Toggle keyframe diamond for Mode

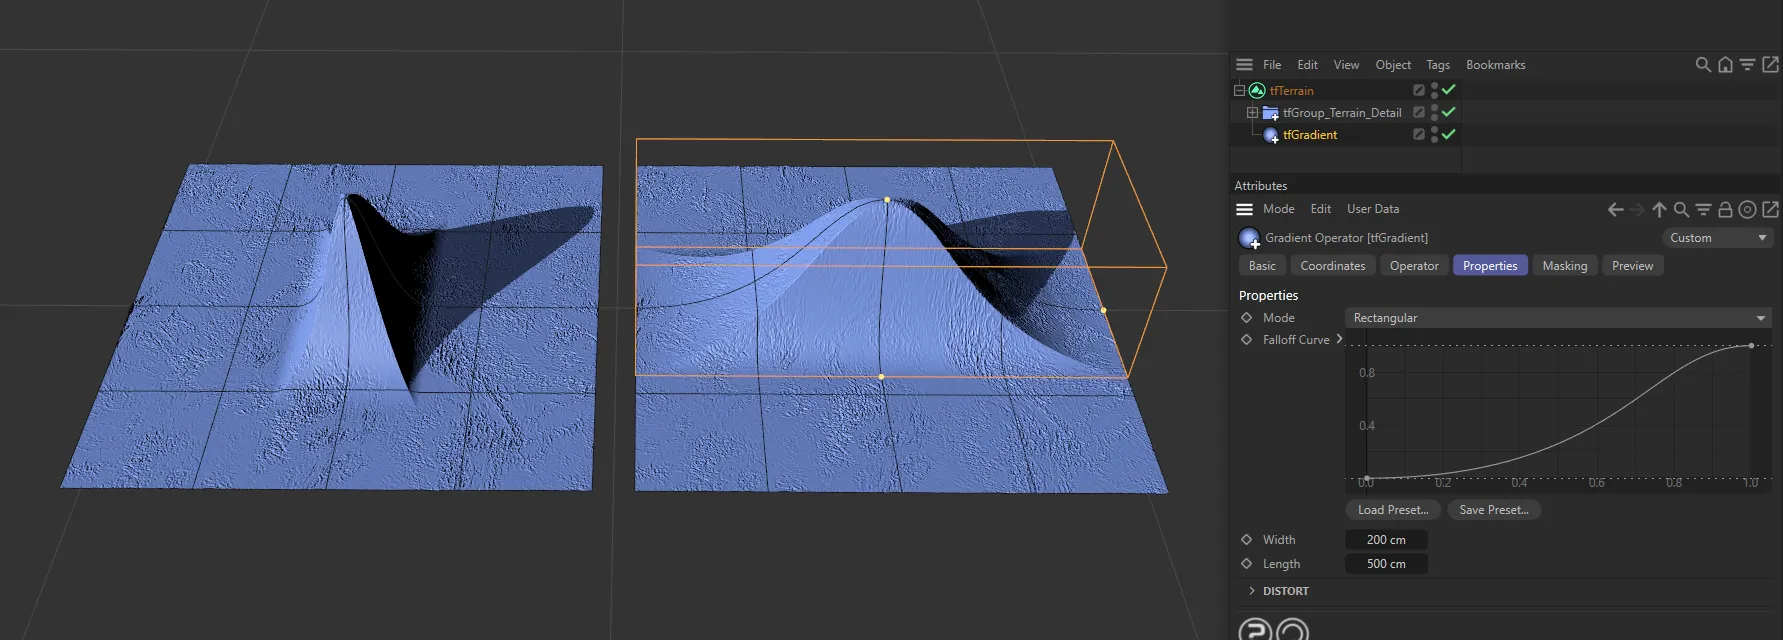1246,318
